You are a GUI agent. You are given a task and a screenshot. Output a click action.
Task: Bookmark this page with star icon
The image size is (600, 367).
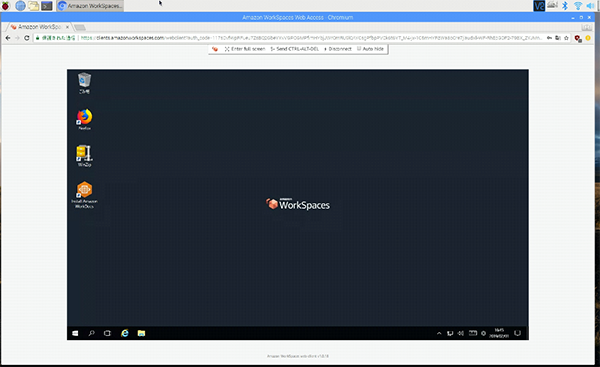point(566,38)
